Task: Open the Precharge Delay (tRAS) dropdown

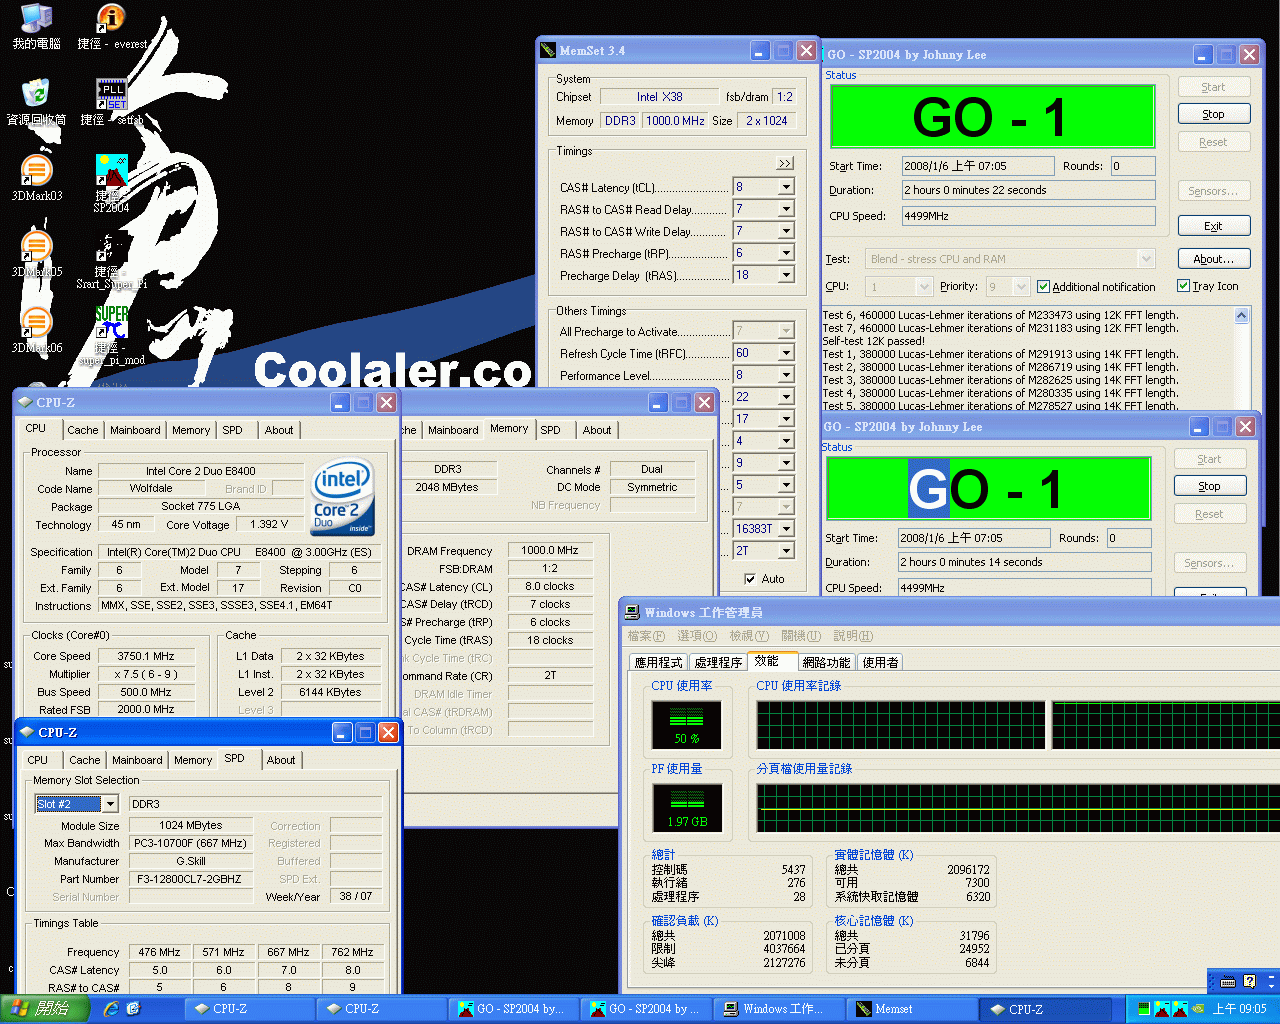Action: click(786, 275)
